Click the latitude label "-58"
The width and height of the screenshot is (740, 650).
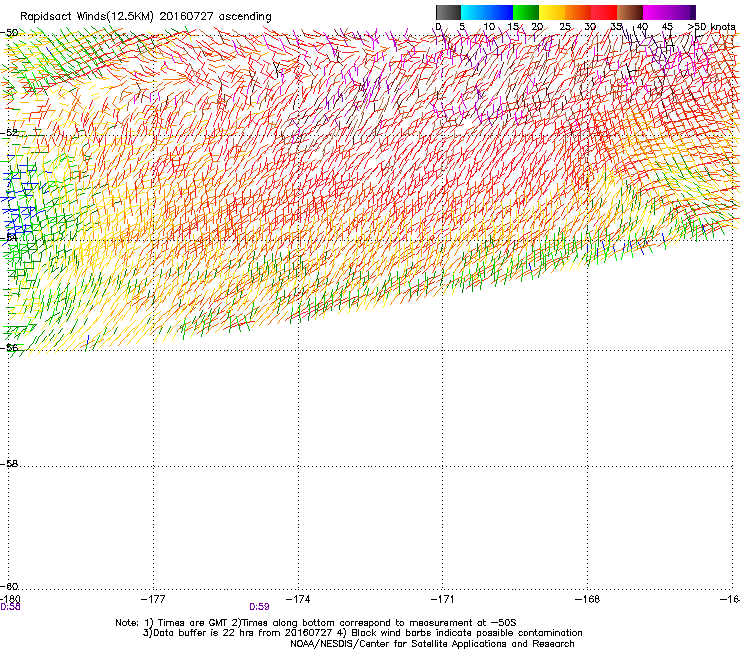tap(9, 464)
